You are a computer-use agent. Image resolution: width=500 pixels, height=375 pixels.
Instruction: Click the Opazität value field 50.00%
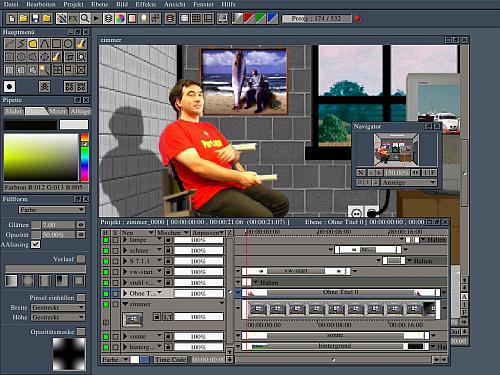coord(58,235)
